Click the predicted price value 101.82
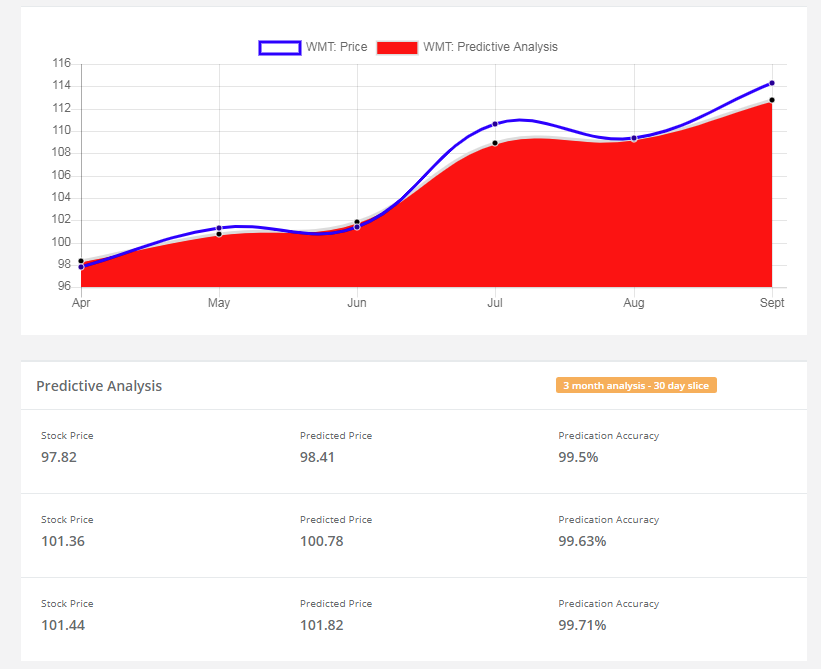The width and height of the screenshot is (821, 669). pyautogui.click(x=321, y=625)
